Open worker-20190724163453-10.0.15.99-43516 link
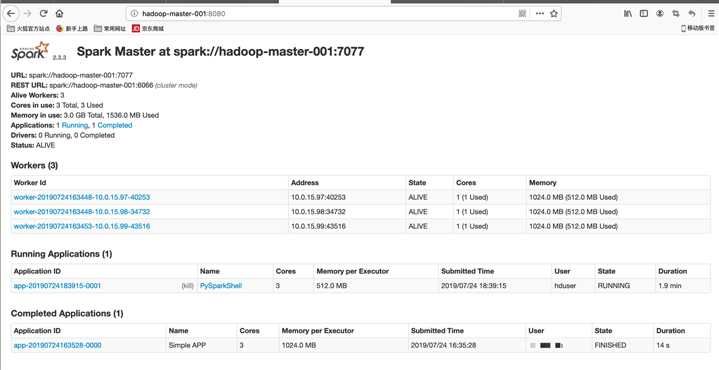719x370 pixels. [x=82, y=226]
